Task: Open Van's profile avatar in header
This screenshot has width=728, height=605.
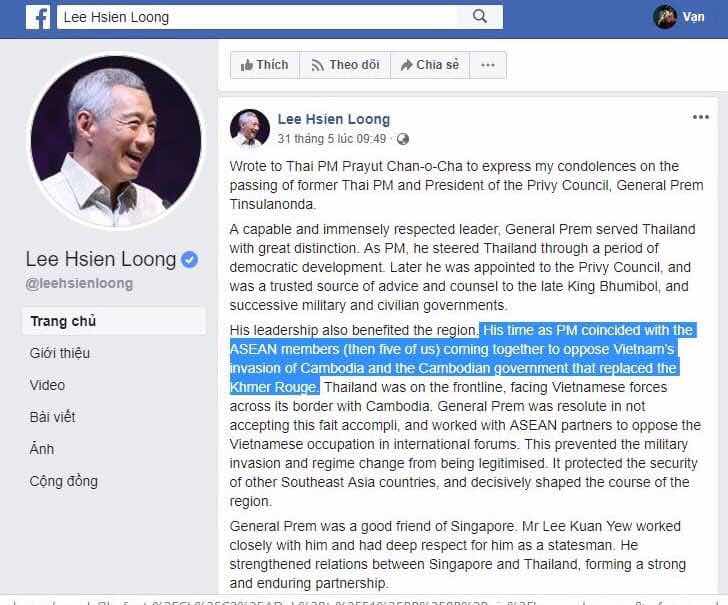Action: 665,17
